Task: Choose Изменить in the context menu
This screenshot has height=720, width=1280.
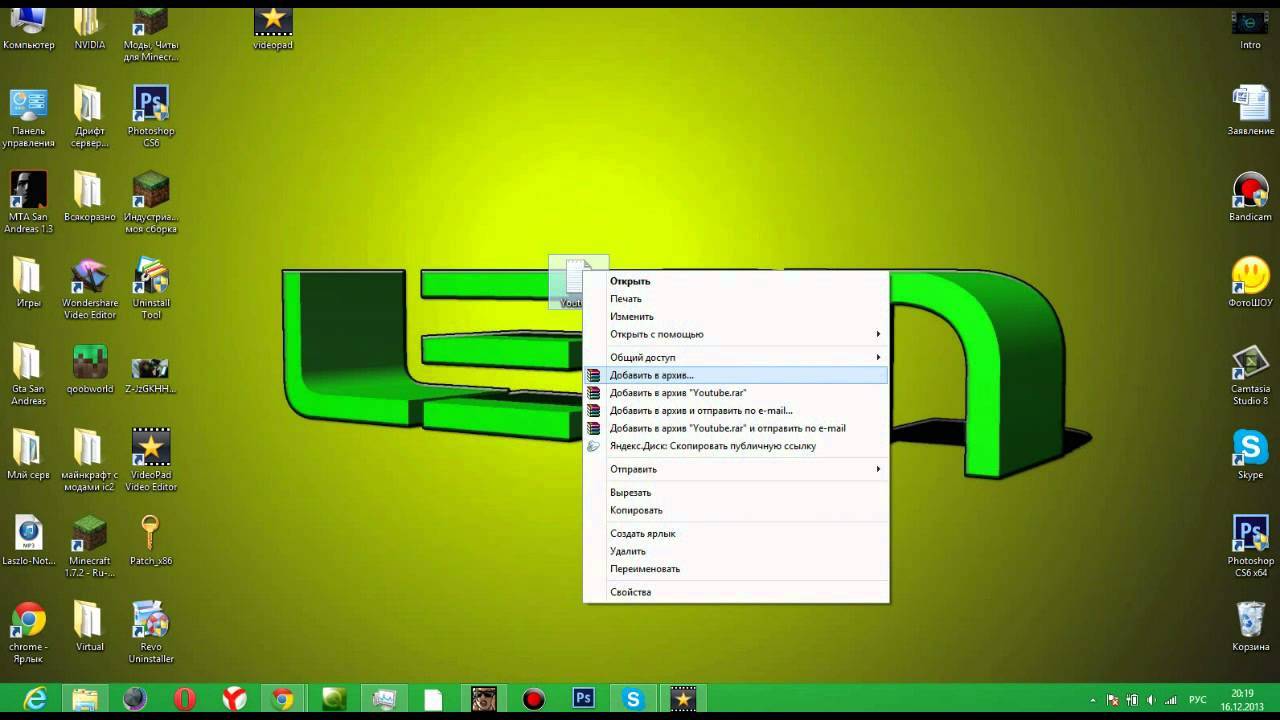Action: (736, 317)
